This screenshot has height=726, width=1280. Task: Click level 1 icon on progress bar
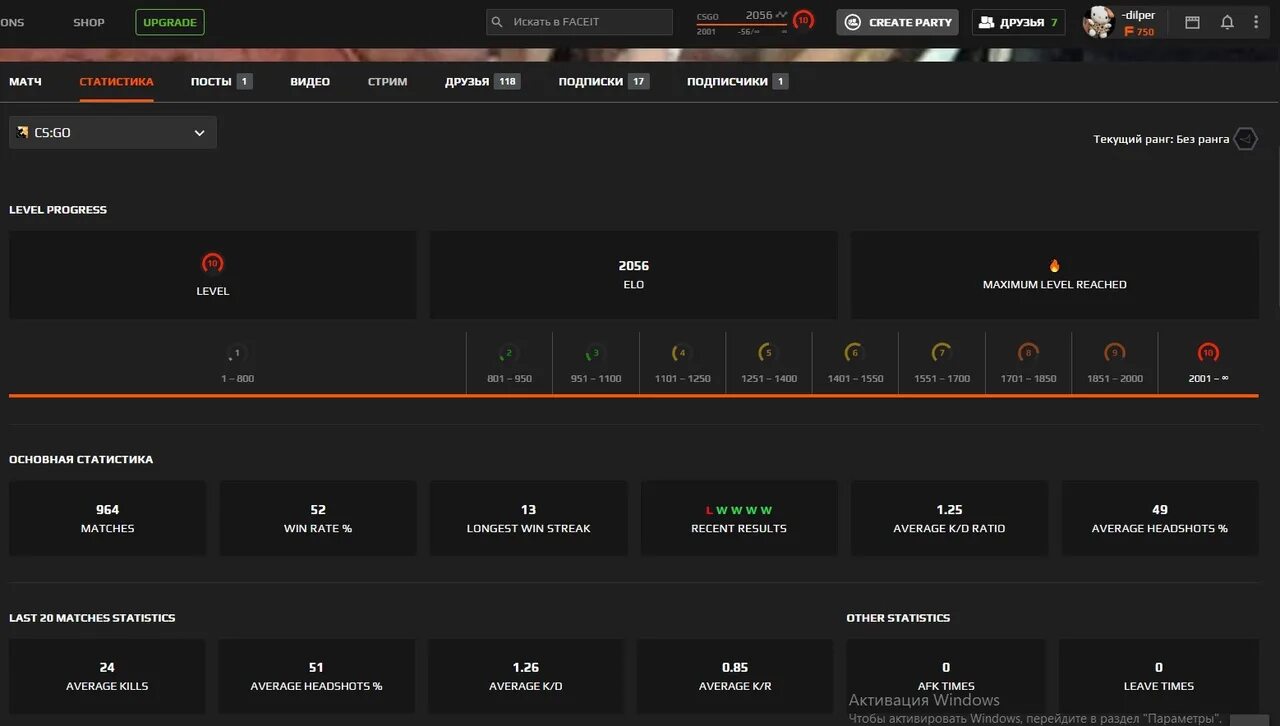(x=237, y=353)
